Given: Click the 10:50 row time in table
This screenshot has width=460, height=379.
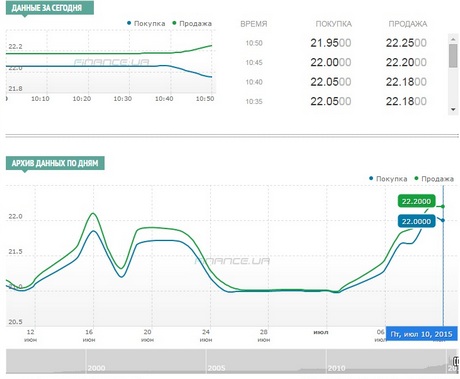Looking at the screenshot, I should tap(254, 43).
